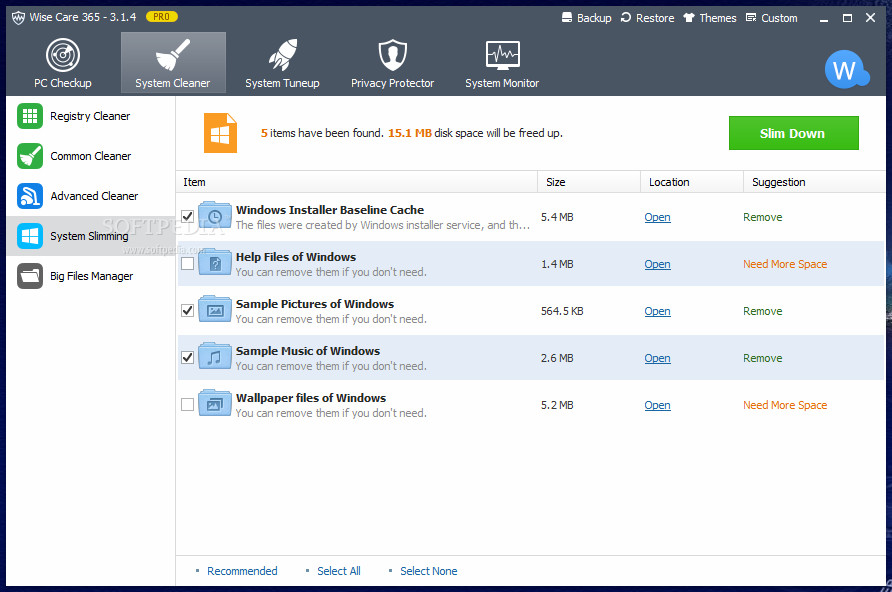This screenshot has height=592, width=892.
Task: Open Big Files Manager
Action: click(91, 276)
